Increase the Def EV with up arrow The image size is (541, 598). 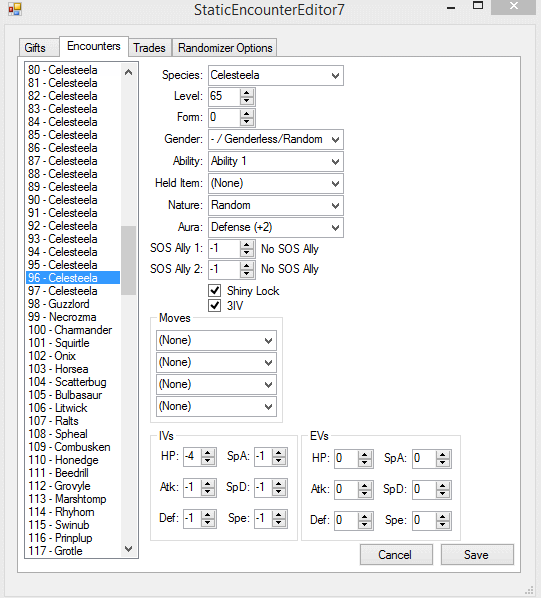pos(364,516)
